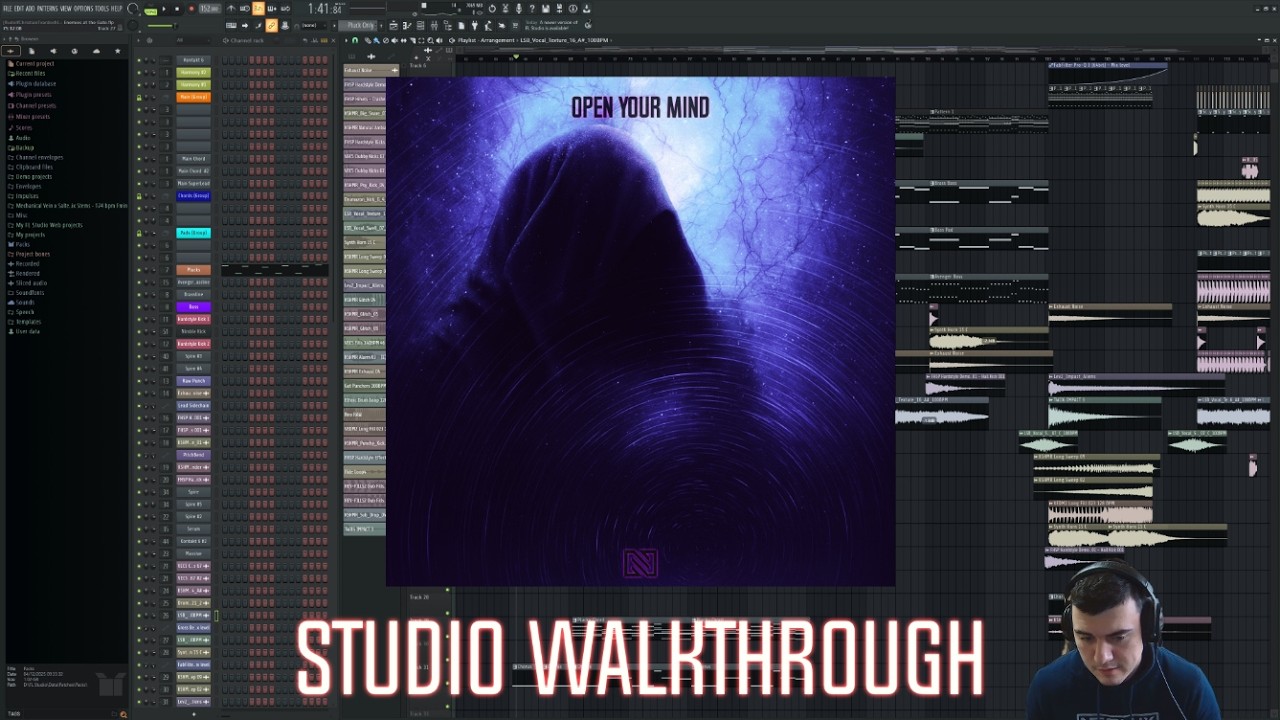1280x720 pixels.
Task: Select the orange Main (Group) channel button
Action: tap(193, 97)
